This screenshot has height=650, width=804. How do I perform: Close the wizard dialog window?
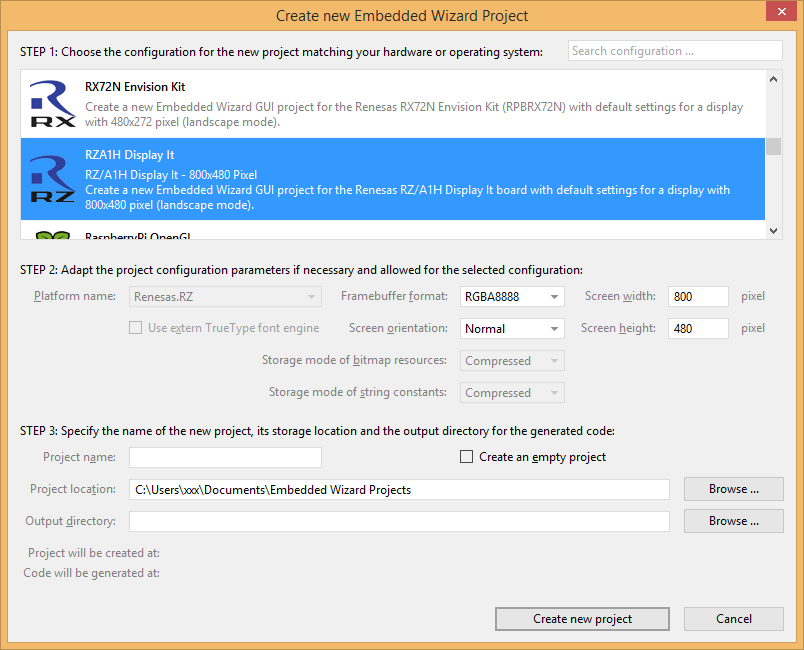[x=779, y=12]
